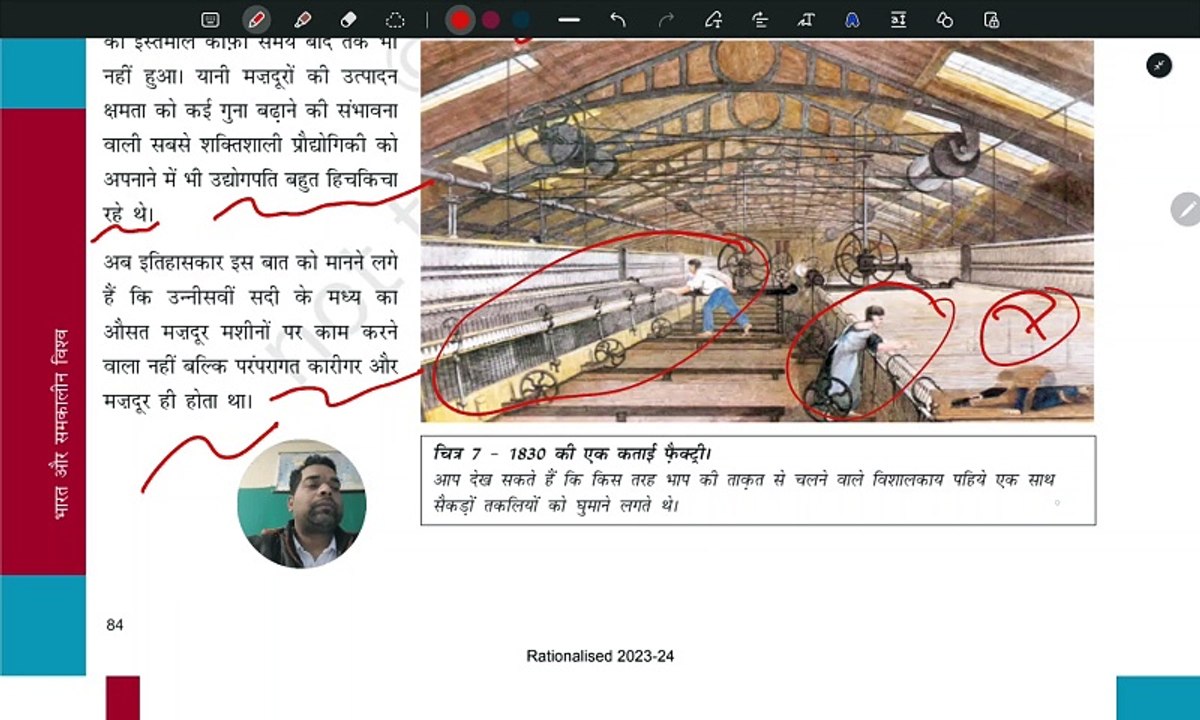
Task: Click the blue letter A icon
Action: (852, 19)
